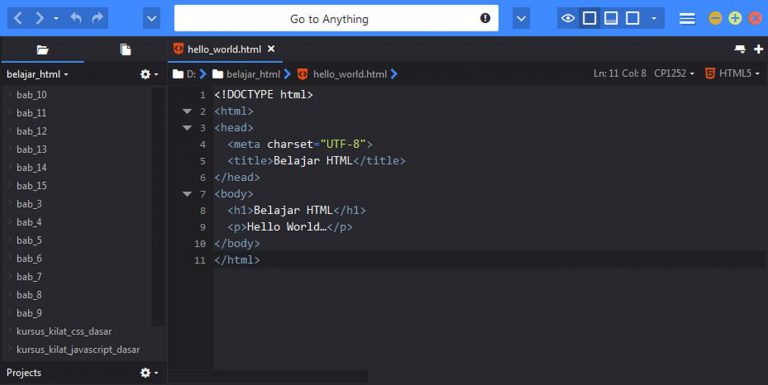Open the bab_11 folder

[31, 113]
